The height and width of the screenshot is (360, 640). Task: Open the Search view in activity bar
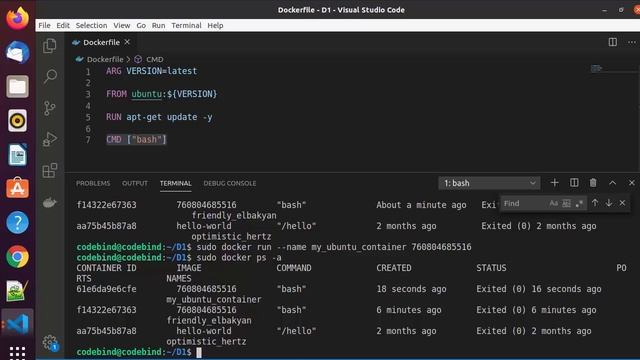50,76
